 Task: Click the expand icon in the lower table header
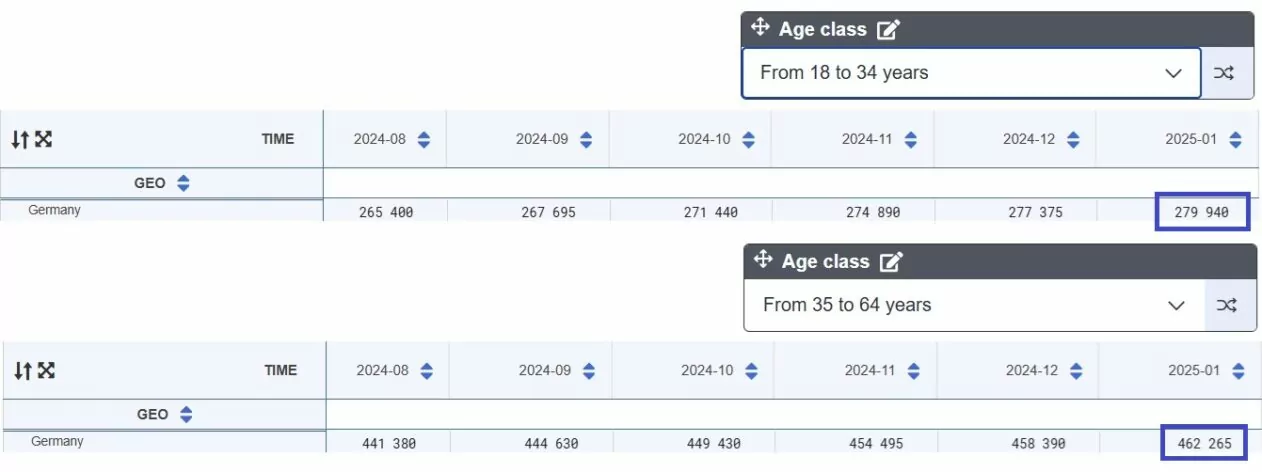click(46, 370)
